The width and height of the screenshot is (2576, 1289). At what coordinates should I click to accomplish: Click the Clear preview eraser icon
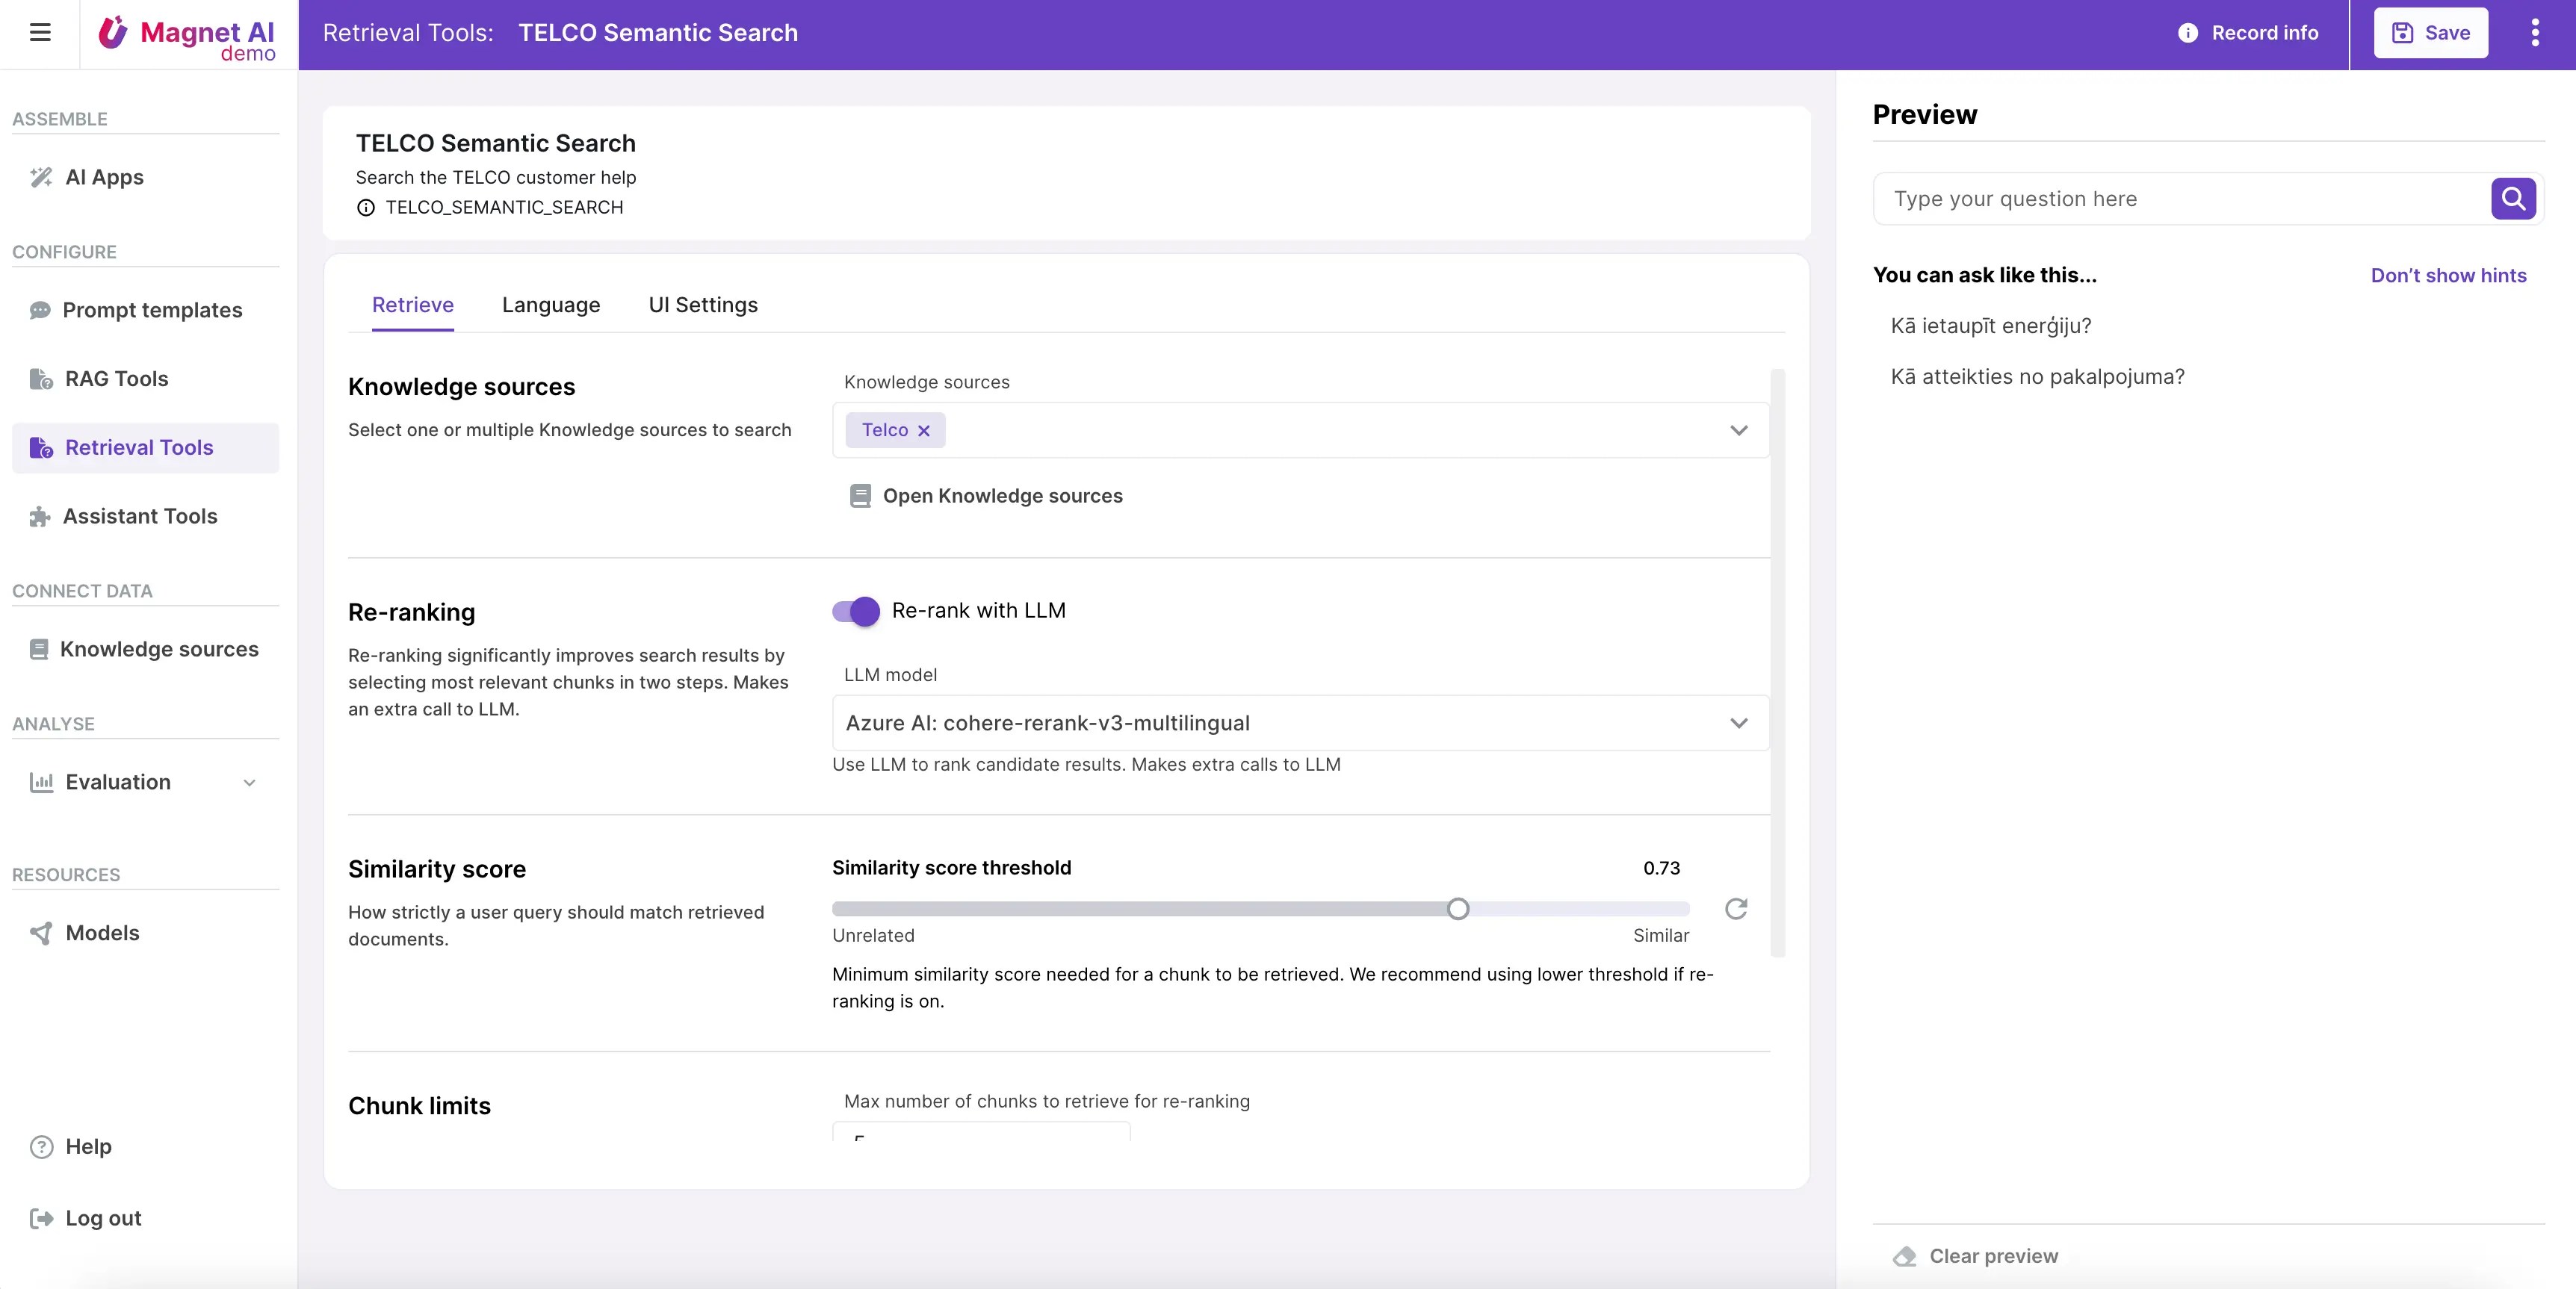(x=1905, y=1256)
